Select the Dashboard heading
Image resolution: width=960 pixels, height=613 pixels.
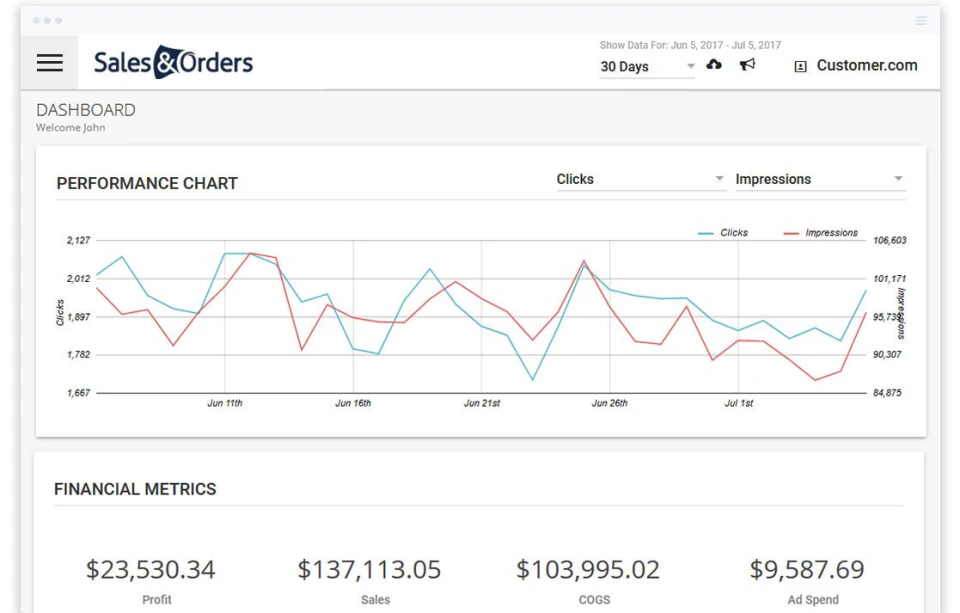84,110
